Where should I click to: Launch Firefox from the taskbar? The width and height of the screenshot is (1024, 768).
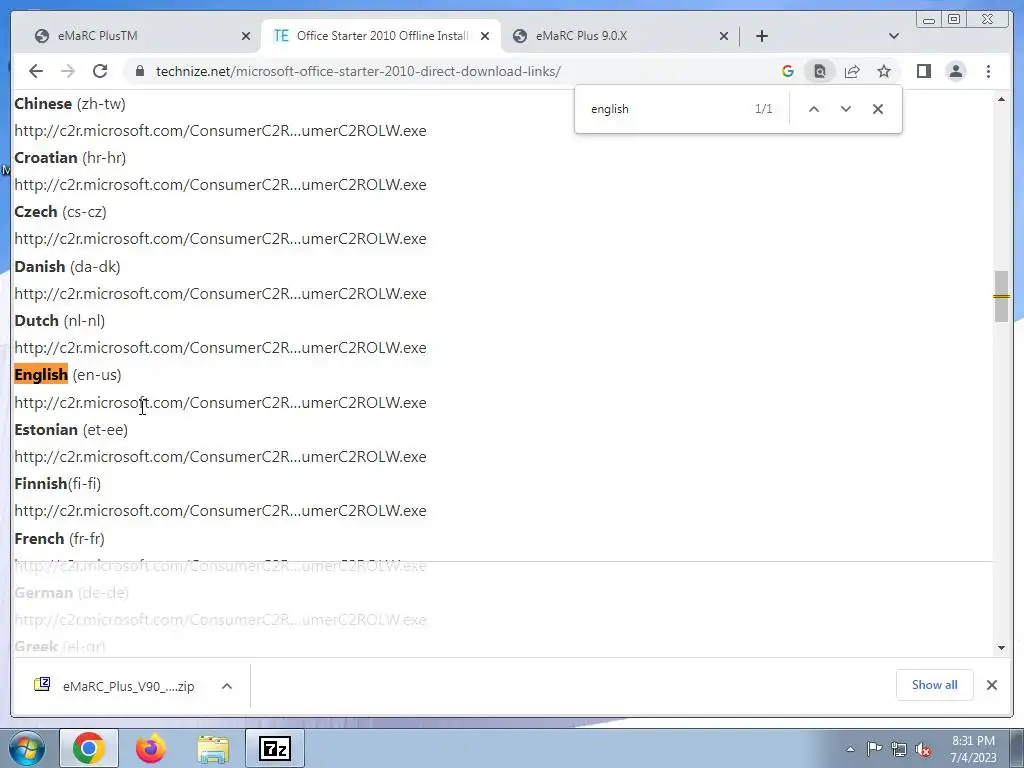(x=151, y=748)
